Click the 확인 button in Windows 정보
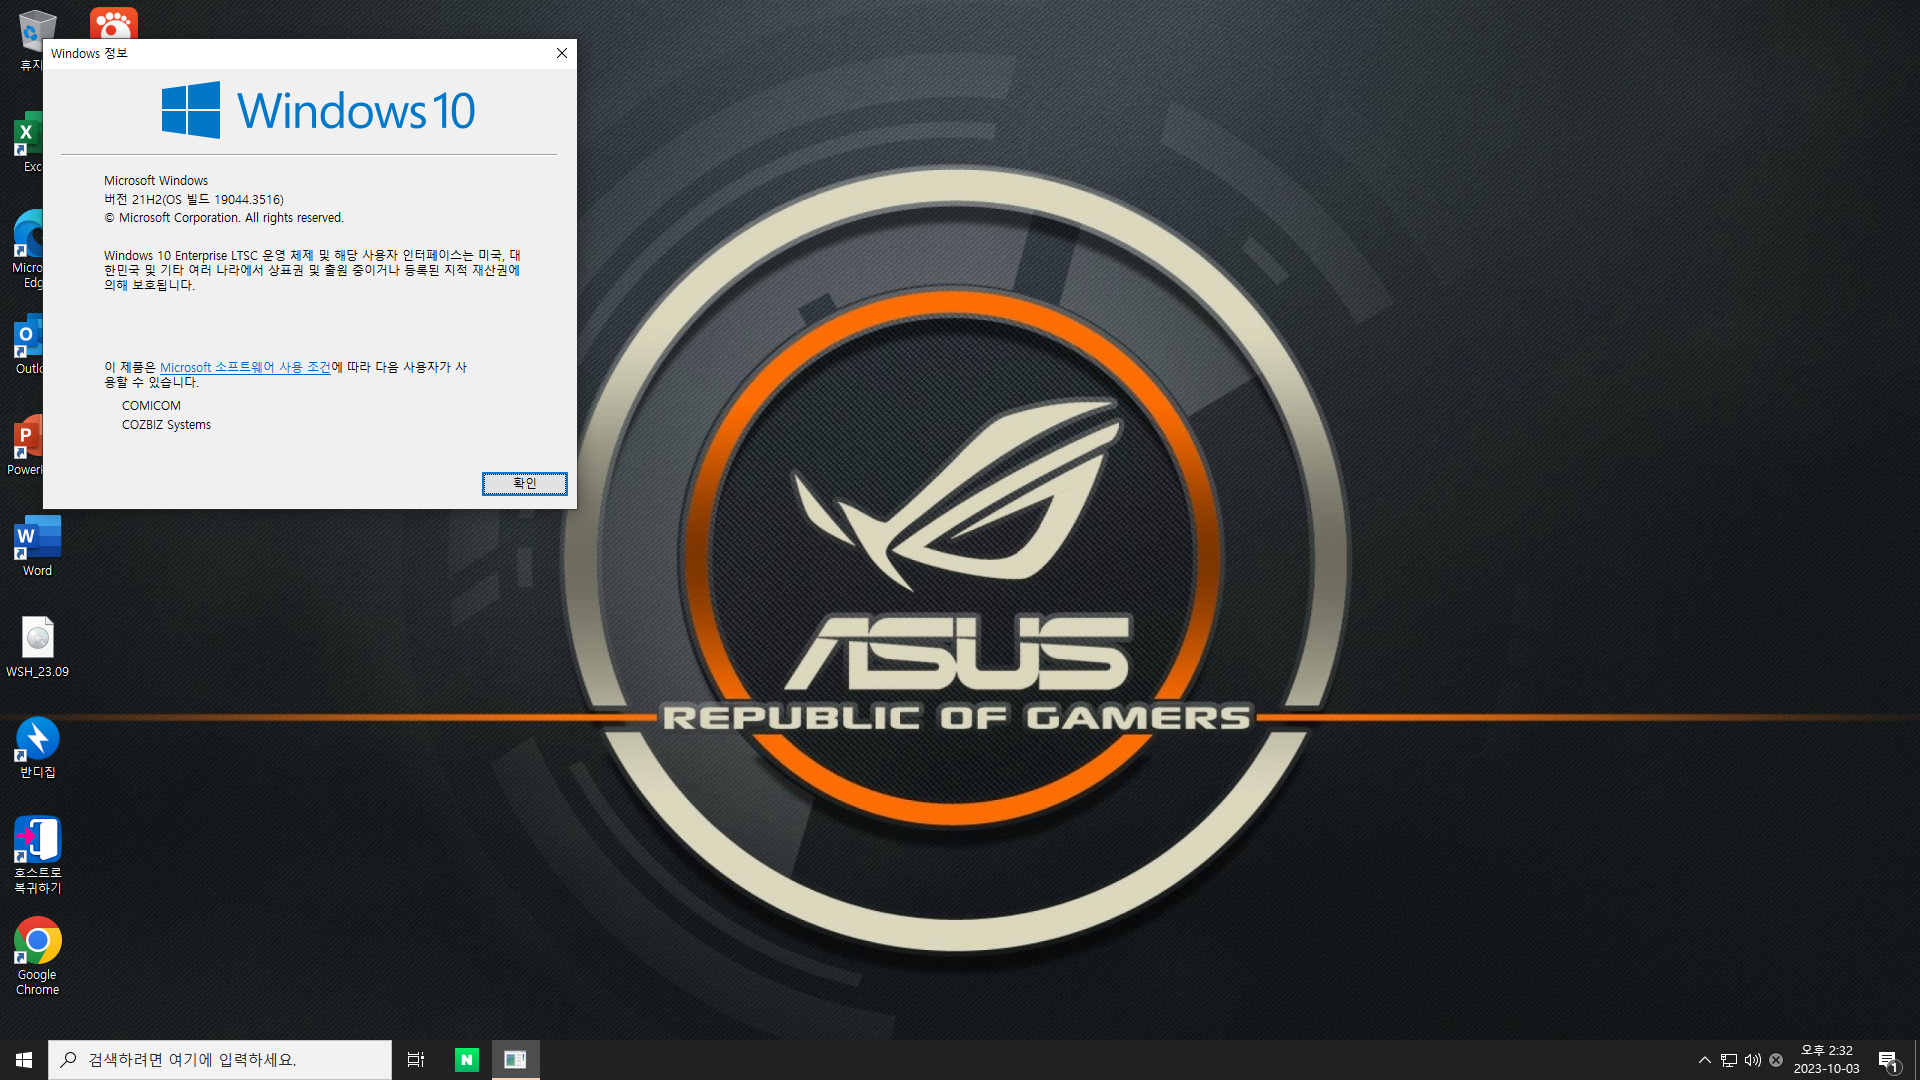 (524, 483)
